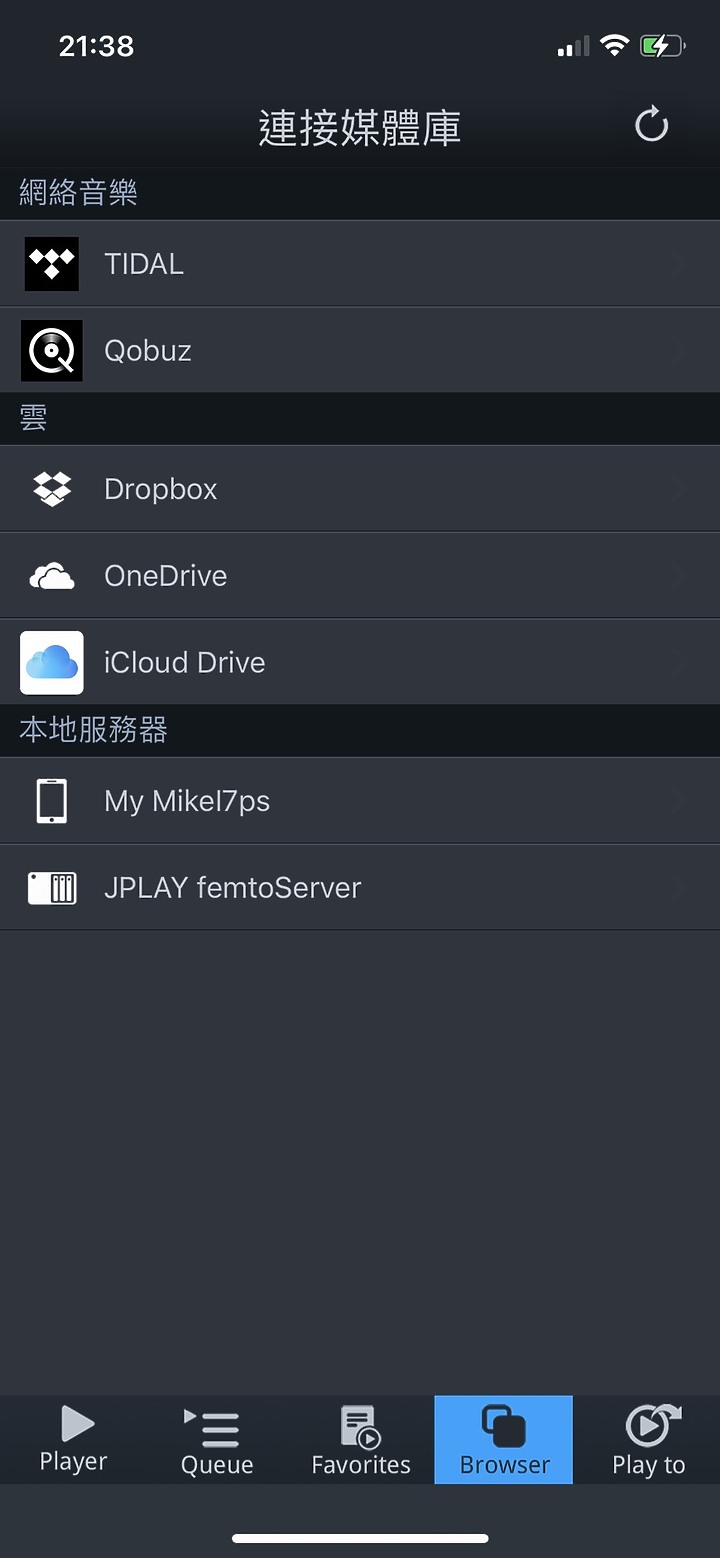This screenshot has height=1558, width=720.
Task: Tap the TIDAL row's right chevron
Action: pyautogui.click(x=680, y=264)
